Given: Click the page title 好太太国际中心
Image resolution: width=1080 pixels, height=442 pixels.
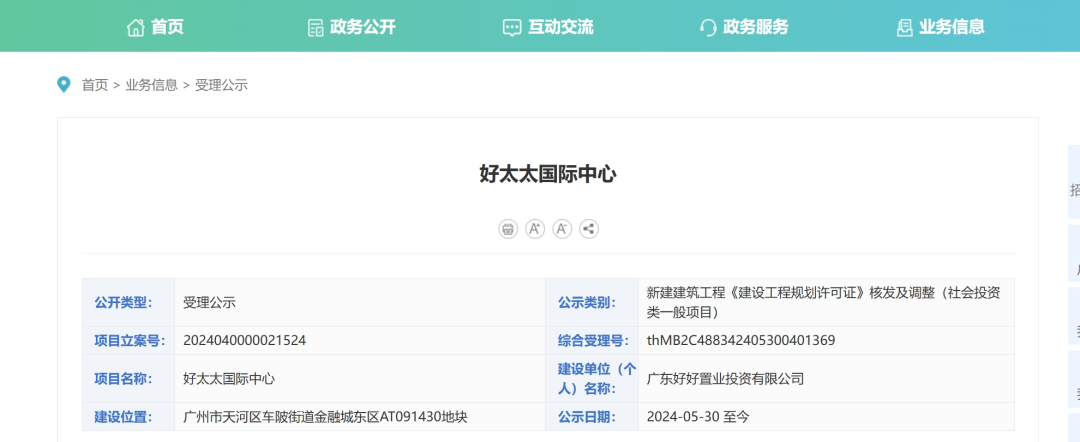Looking at the screenshot, I should coord(548,174).
